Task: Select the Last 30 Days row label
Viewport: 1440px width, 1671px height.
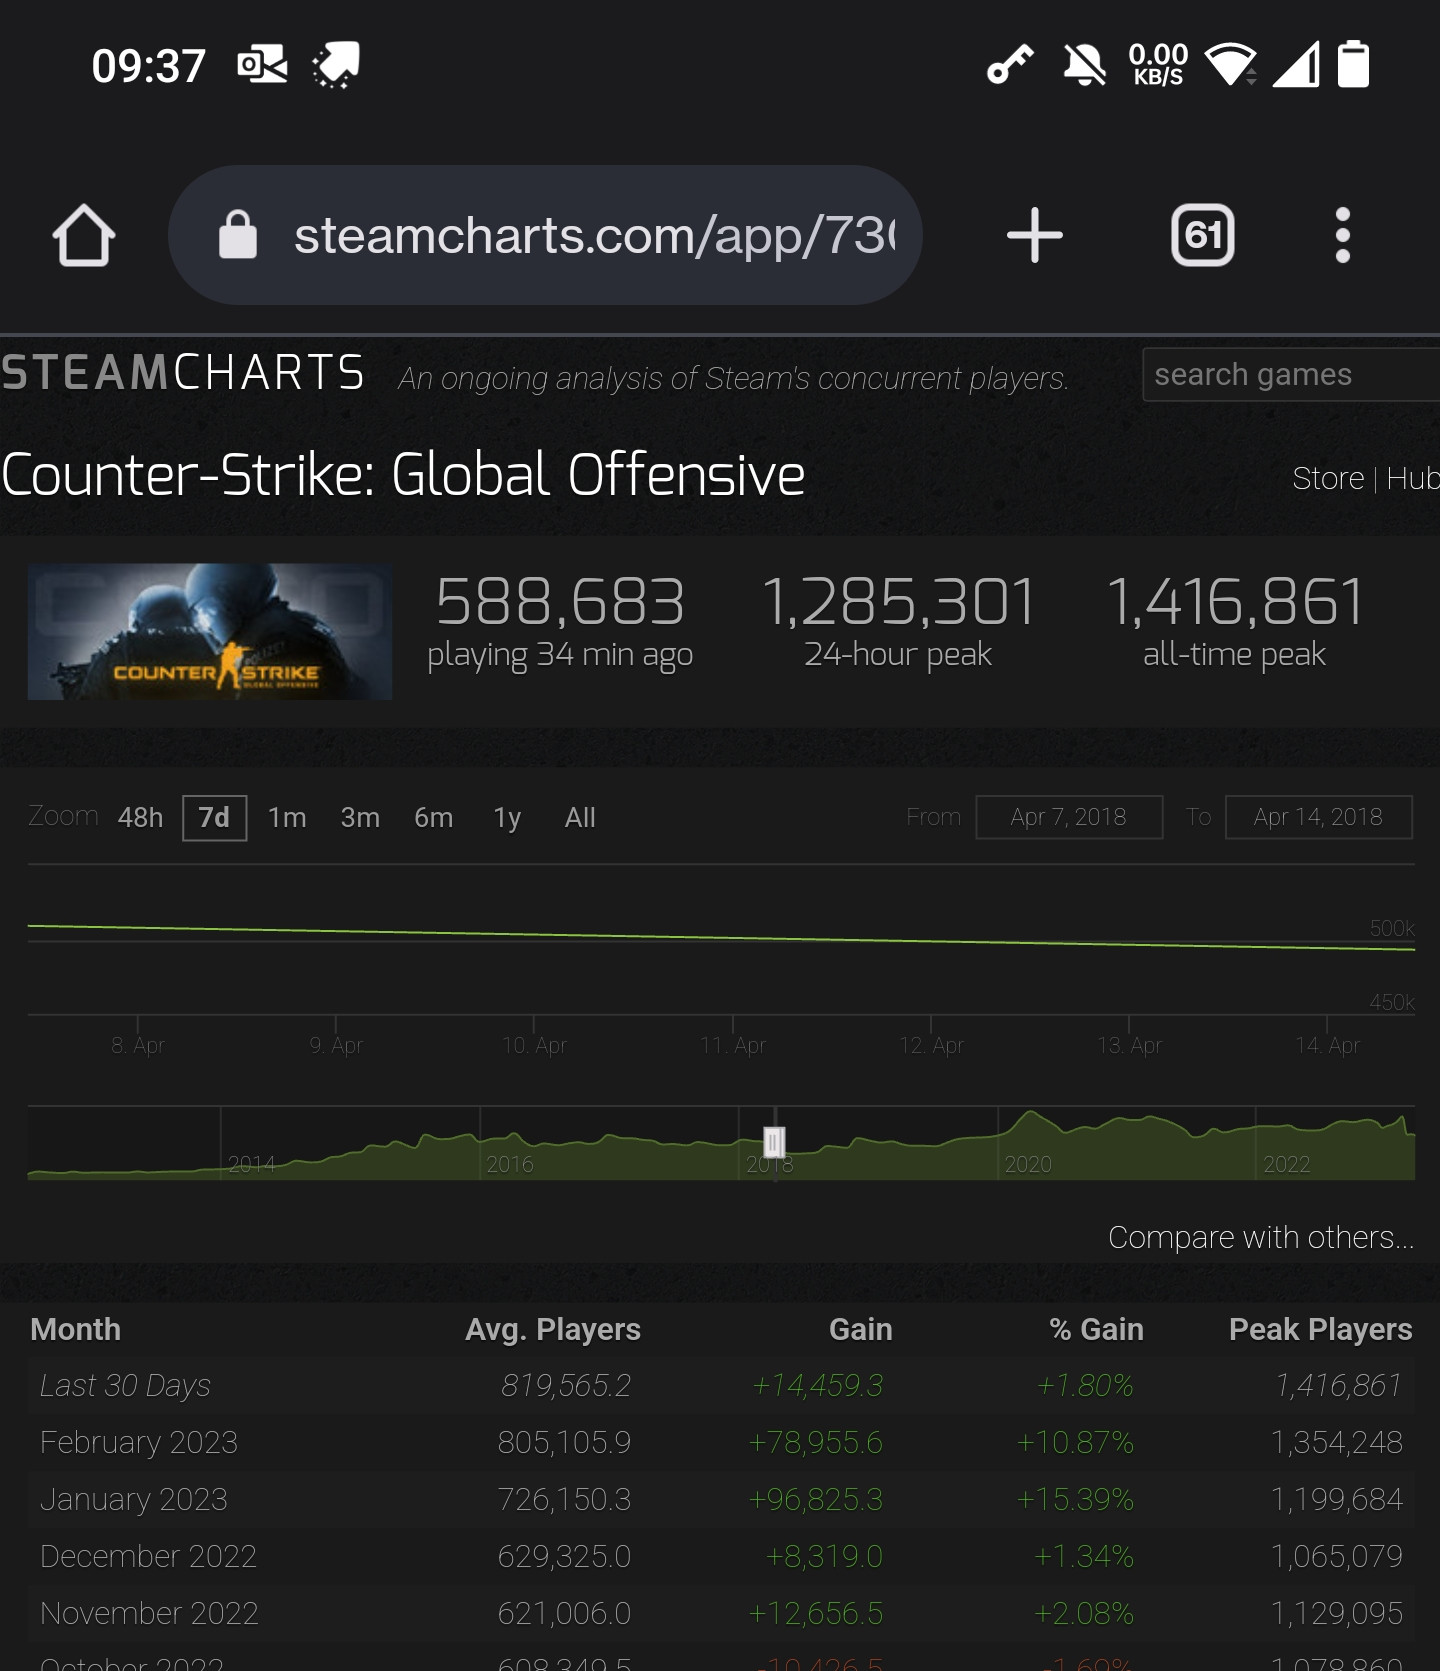Action: pyautogui.click(x=125, y=1386)
